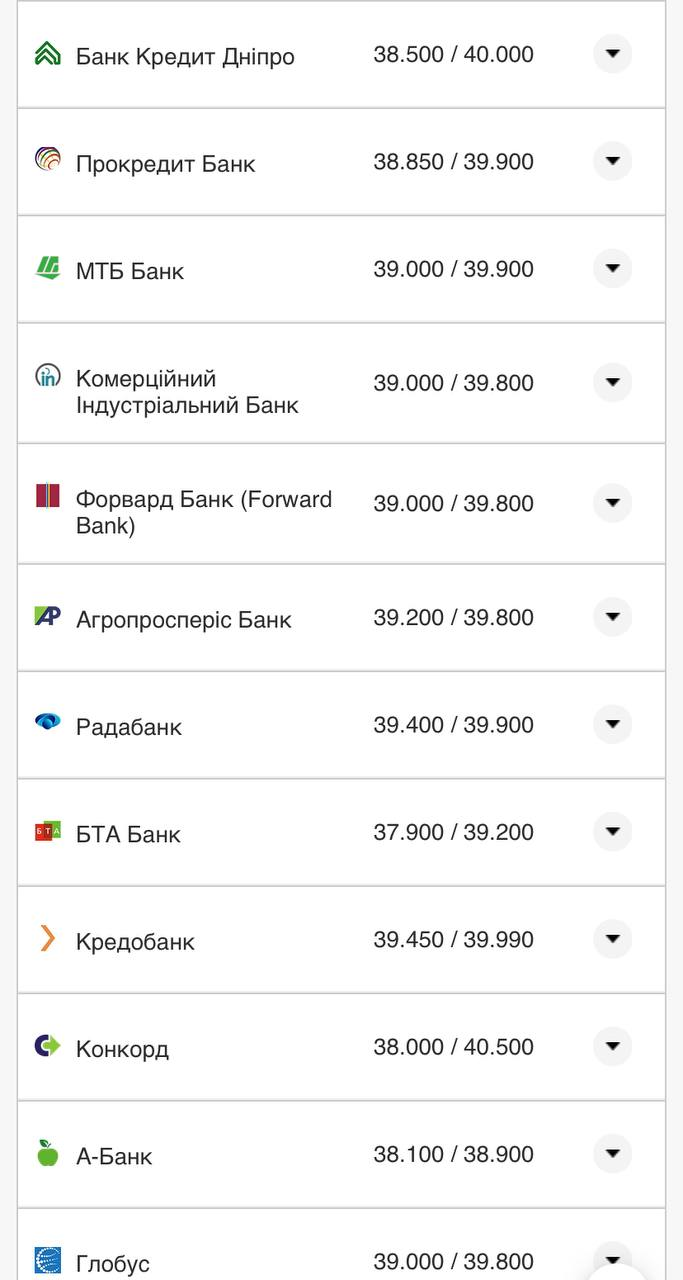Viewport: 683px width, 1280px height.
Task: Click the Банк Кредит Дніпро logo icon
Action: 47,54
